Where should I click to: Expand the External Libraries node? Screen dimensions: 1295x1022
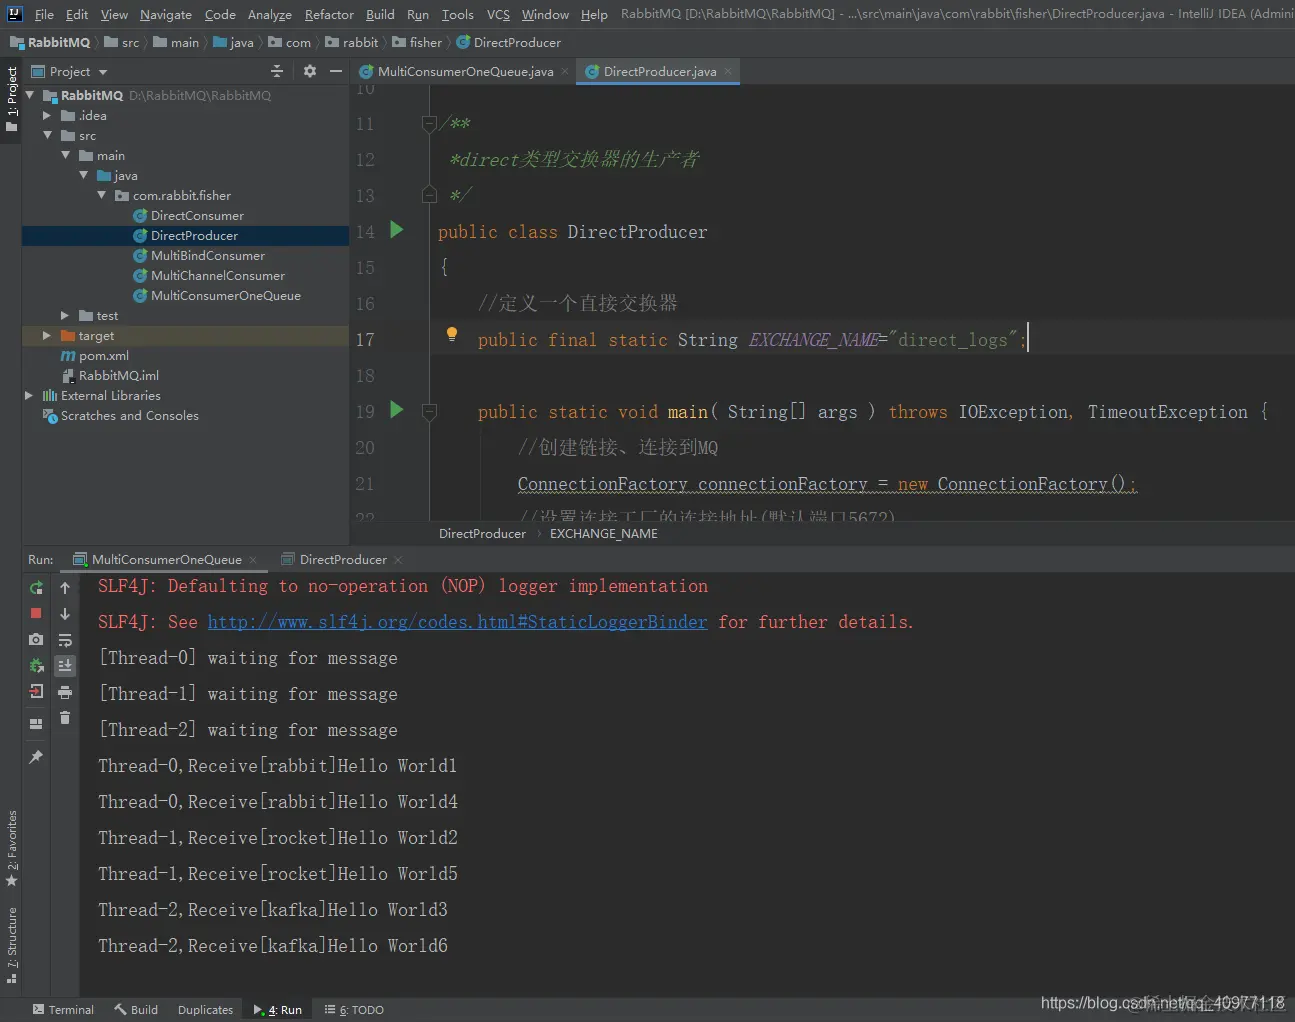coord(29,396)
